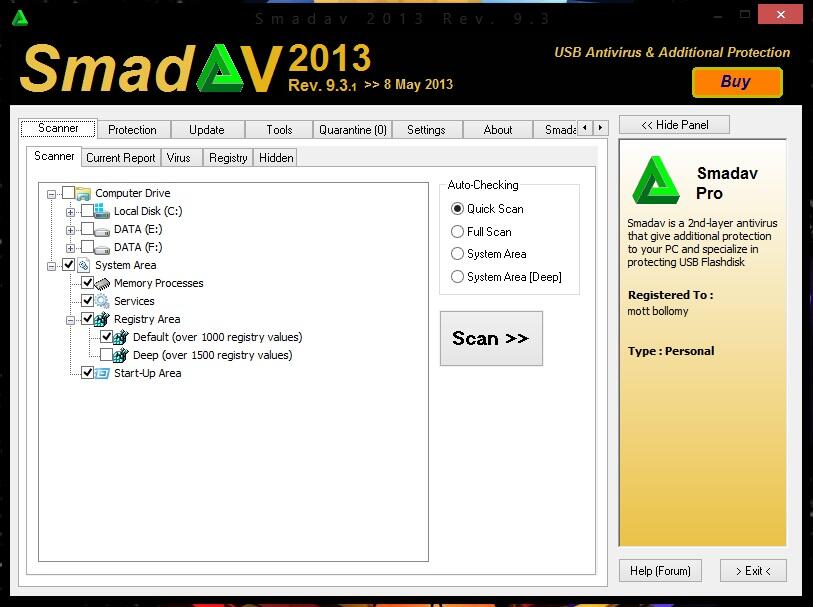Click the DATA (F:) drive icon

[x=102, y=249]
